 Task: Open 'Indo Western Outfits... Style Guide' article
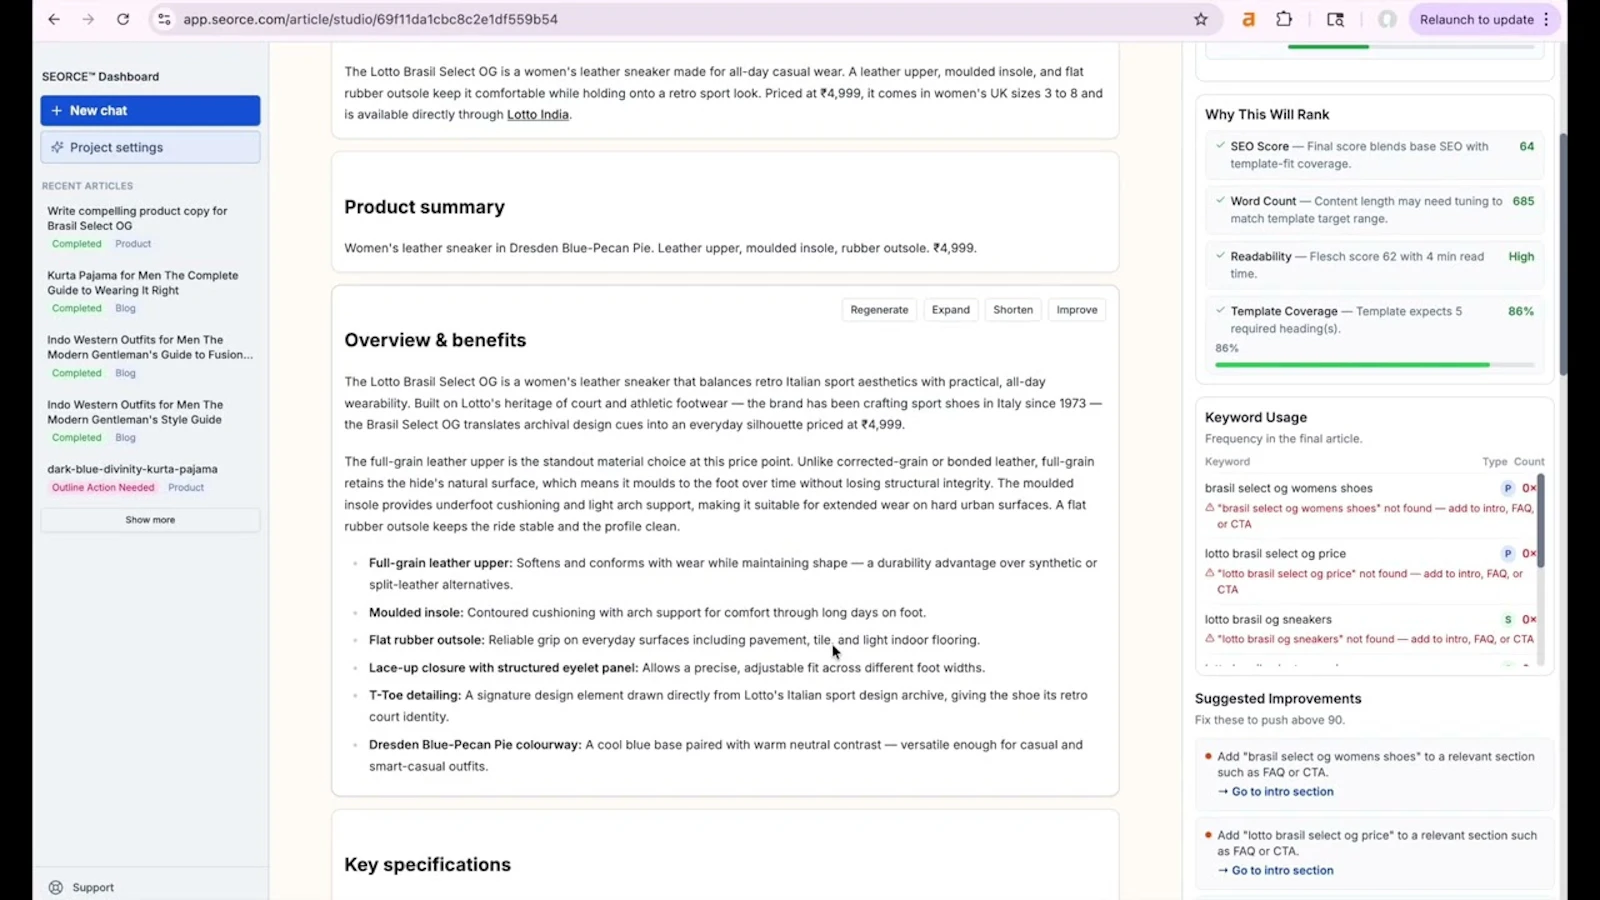(x=135, y=412)
